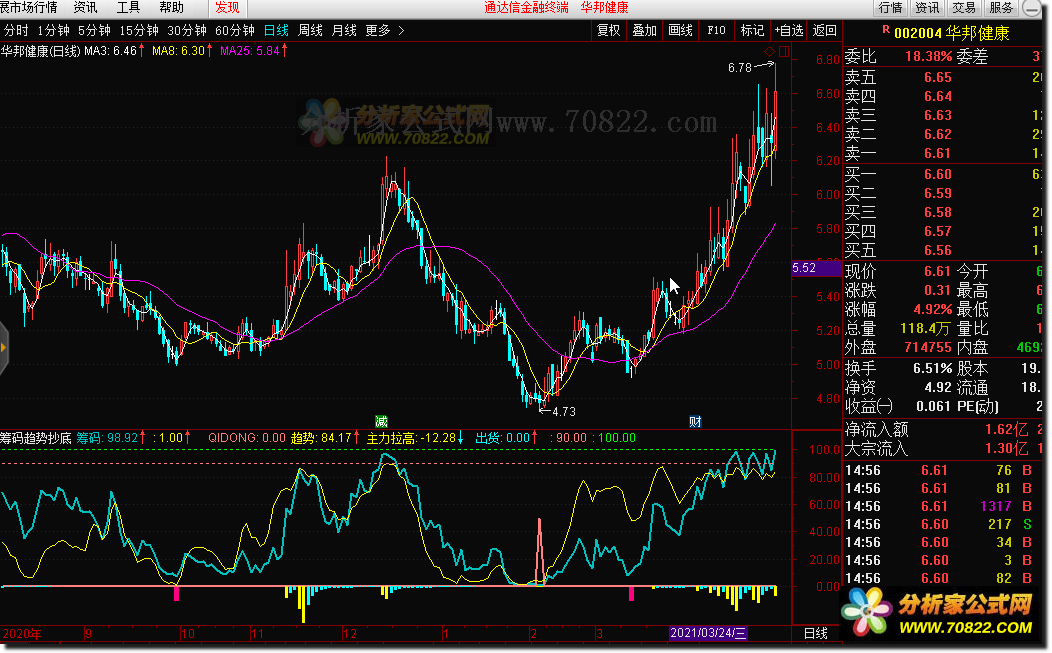
Task: Click the stock title 002004 华邦健康
Action: (951, 33)
